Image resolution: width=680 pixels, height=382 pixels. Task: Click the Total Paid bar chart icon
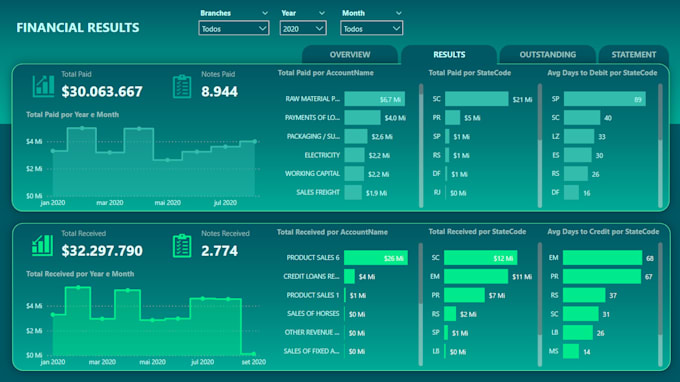43,86
